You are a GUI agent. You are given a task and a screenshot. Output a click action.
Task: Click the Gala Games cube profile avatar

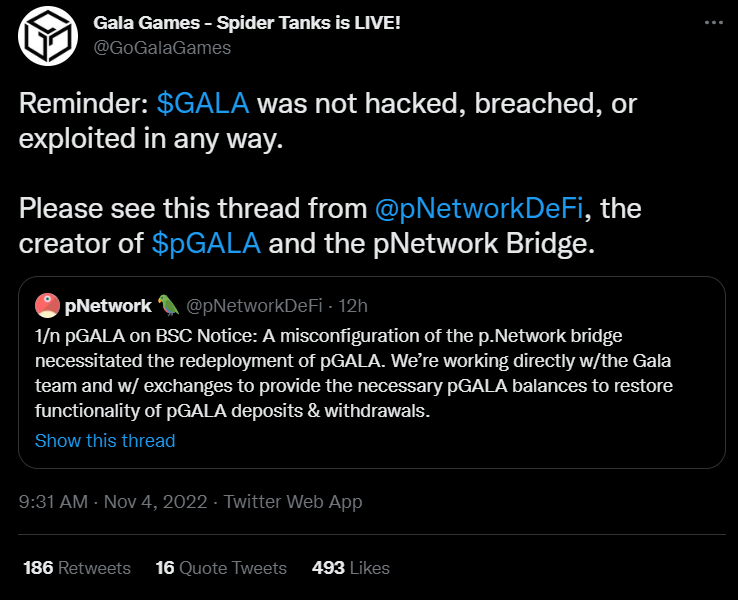[45, 36]
